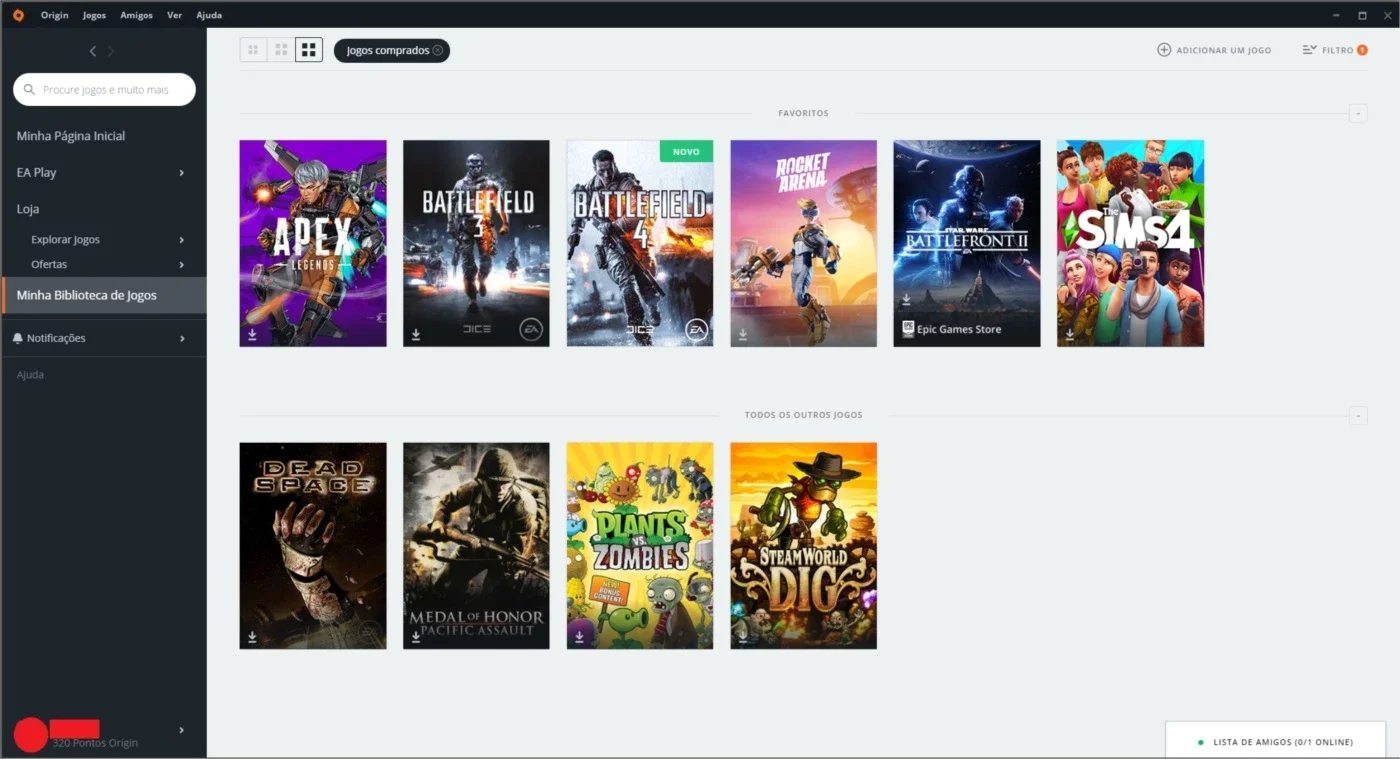Open the Apex Legends game tile

tap(313, 243)
